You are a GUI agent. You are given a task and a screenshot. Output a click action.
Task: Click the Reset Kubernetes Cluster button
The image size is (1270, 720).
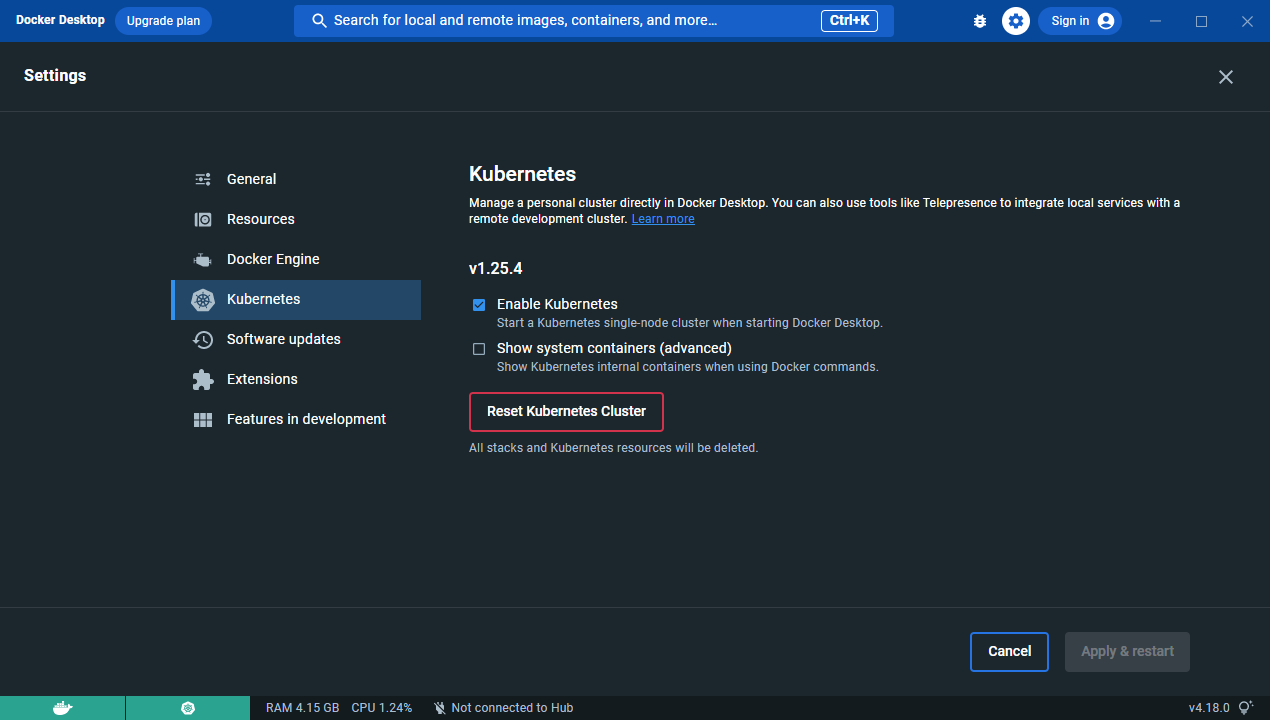566,411
